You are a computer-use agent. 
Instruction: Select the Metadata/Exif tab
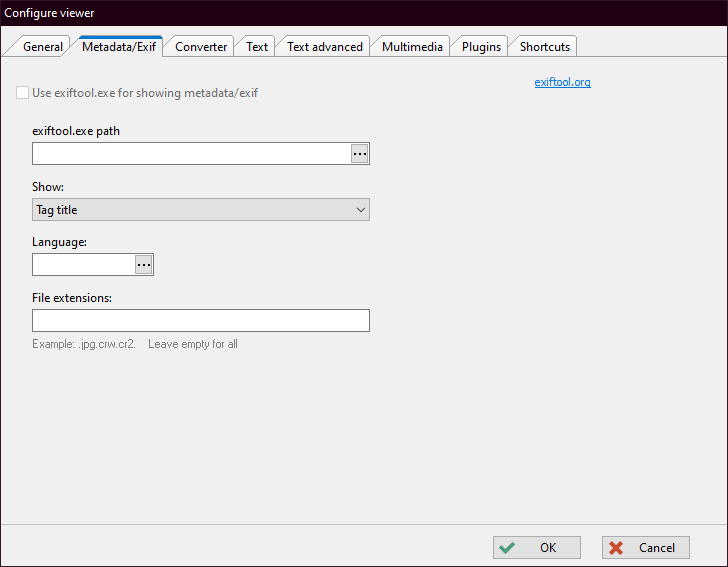click(x=119, y=47)
